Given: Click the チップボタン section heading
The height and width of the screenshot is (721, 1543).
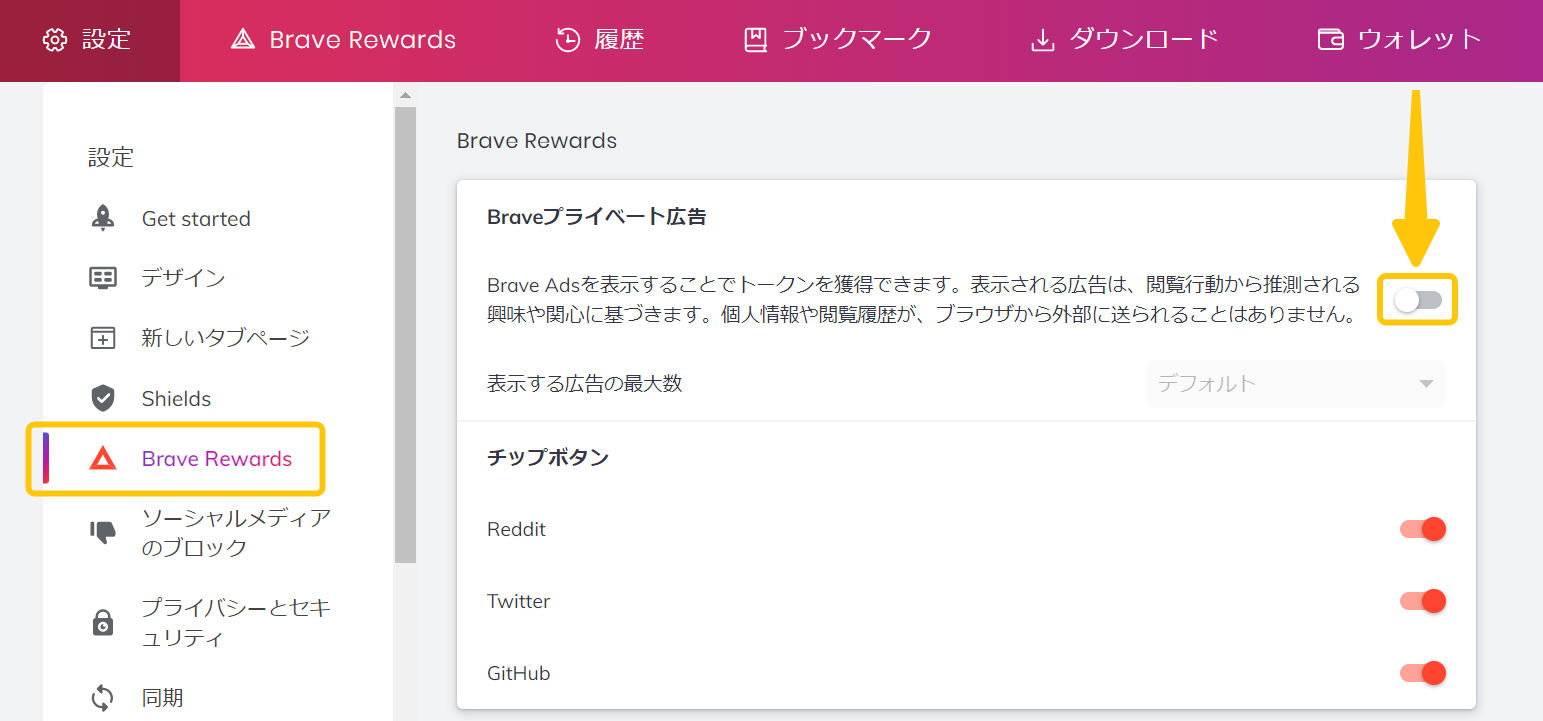Looking at the screenshot, I should click(548, 457).
